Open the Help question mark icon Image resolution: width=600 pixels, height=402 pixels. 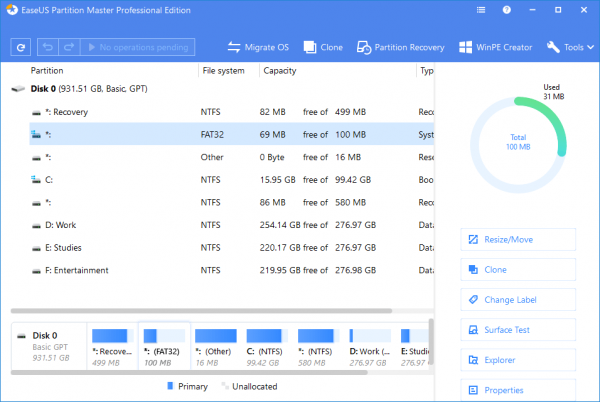click(x=507, y=10)
